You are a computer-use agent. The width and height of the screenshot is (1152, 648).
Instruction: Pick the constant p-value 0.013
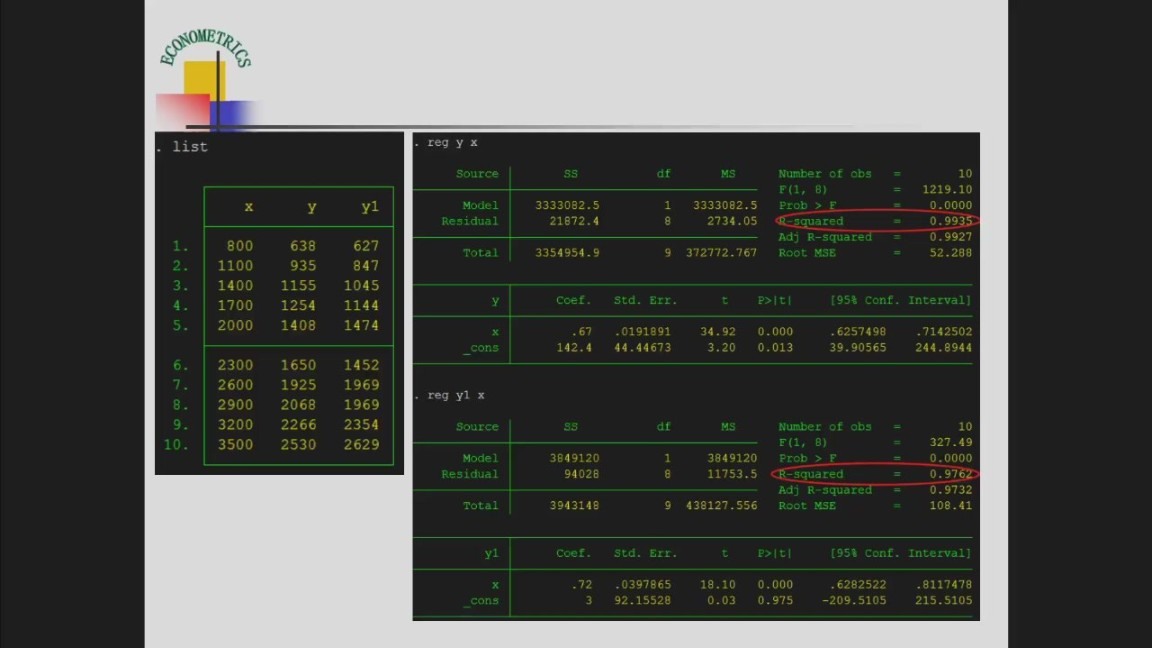[x=775, y=348]
